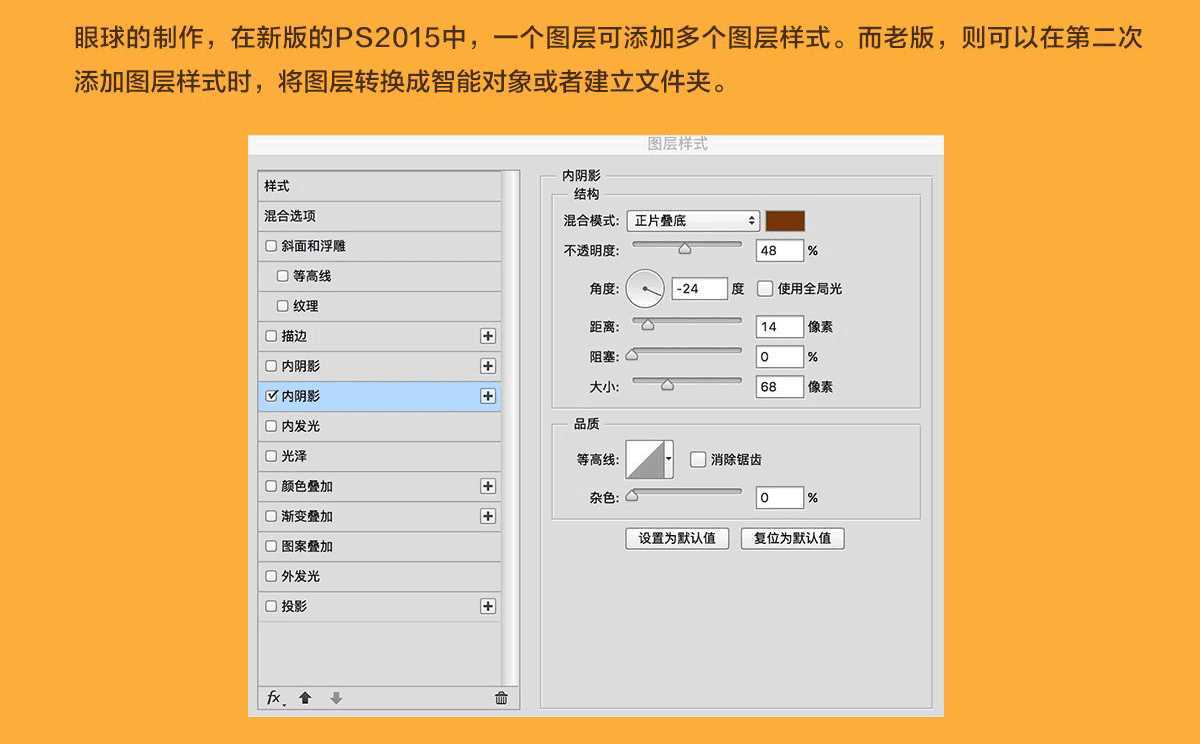
Task: Open the 混合模式 blend mode dropdown
Action: [x=693, y=220]
